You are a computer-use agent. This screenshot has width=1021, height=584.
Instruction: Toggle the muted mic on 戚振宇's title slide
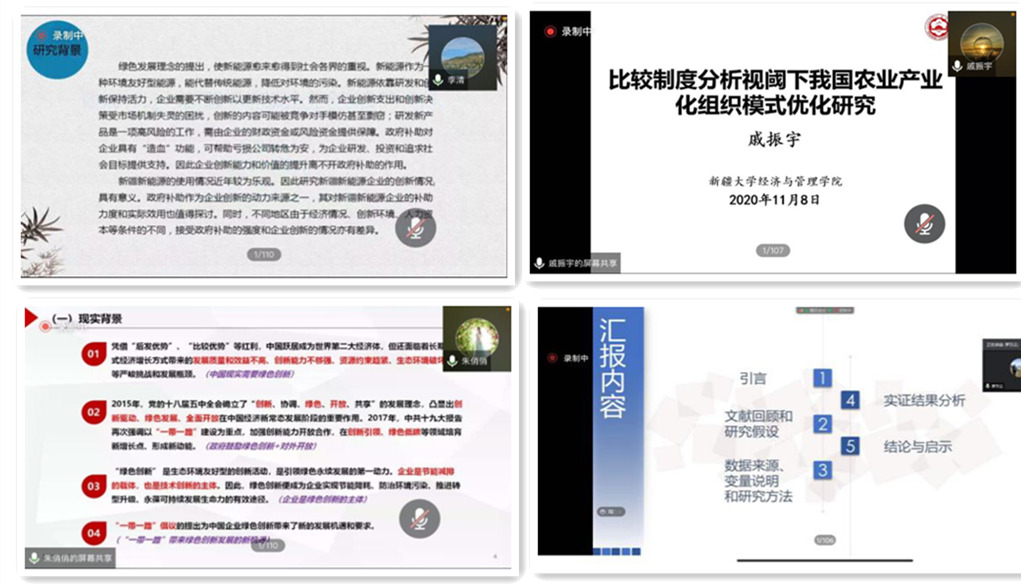(924, 223)
